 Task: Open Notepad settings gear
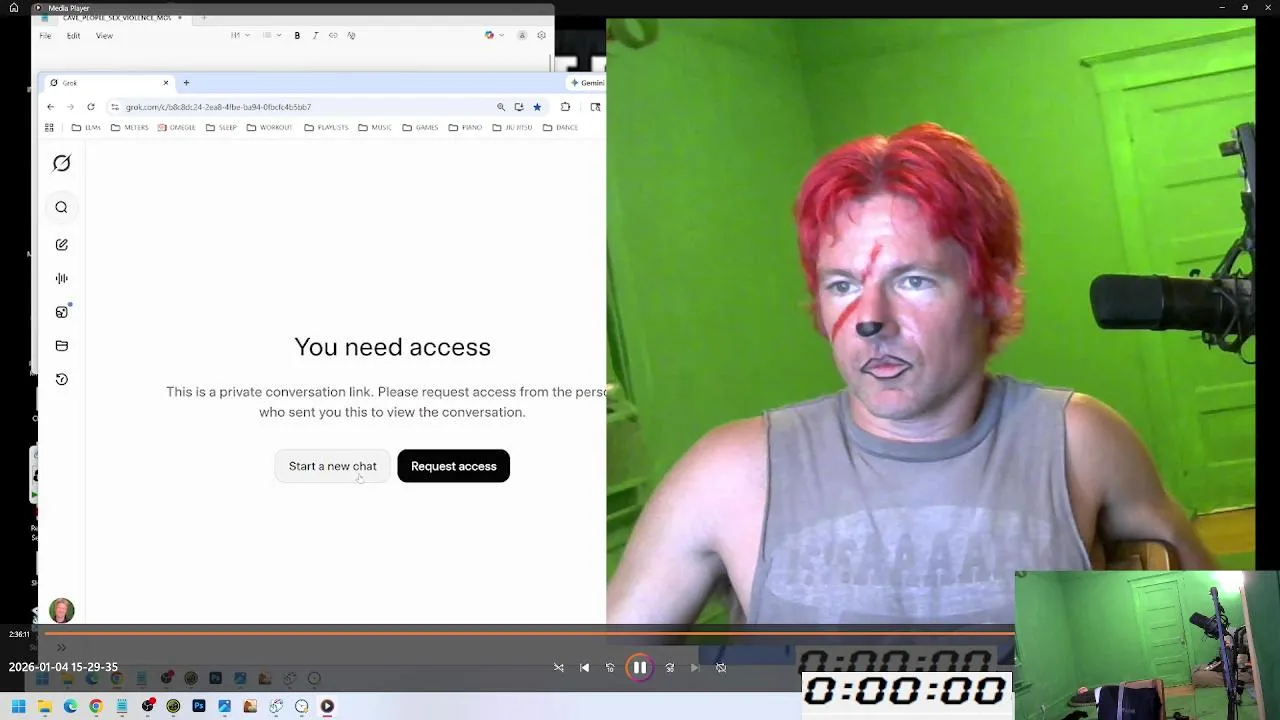[541, 36]
